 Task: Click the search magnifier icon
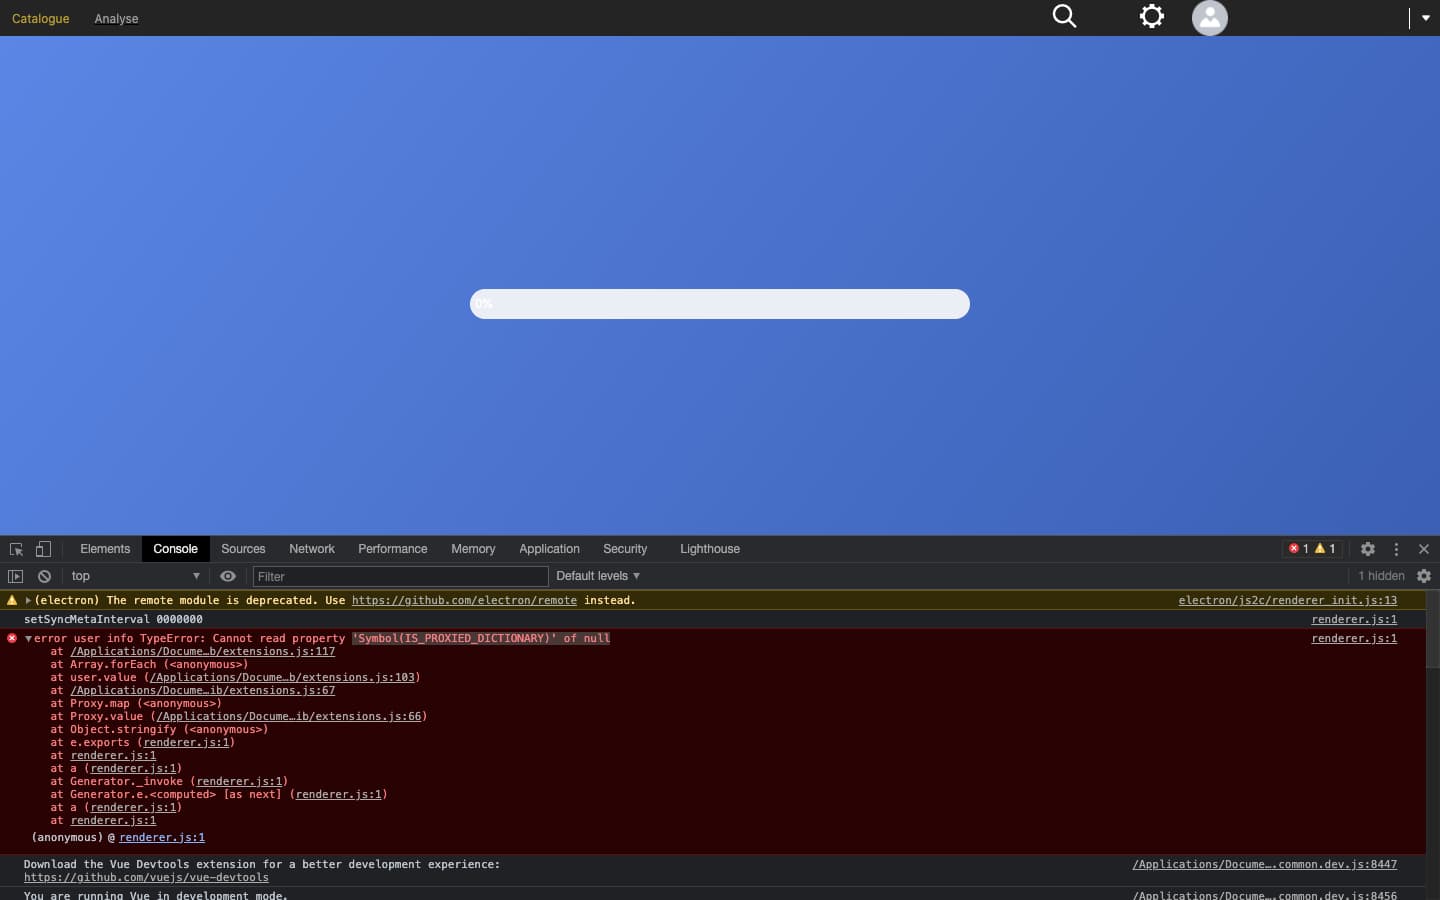coord(1064,17)
